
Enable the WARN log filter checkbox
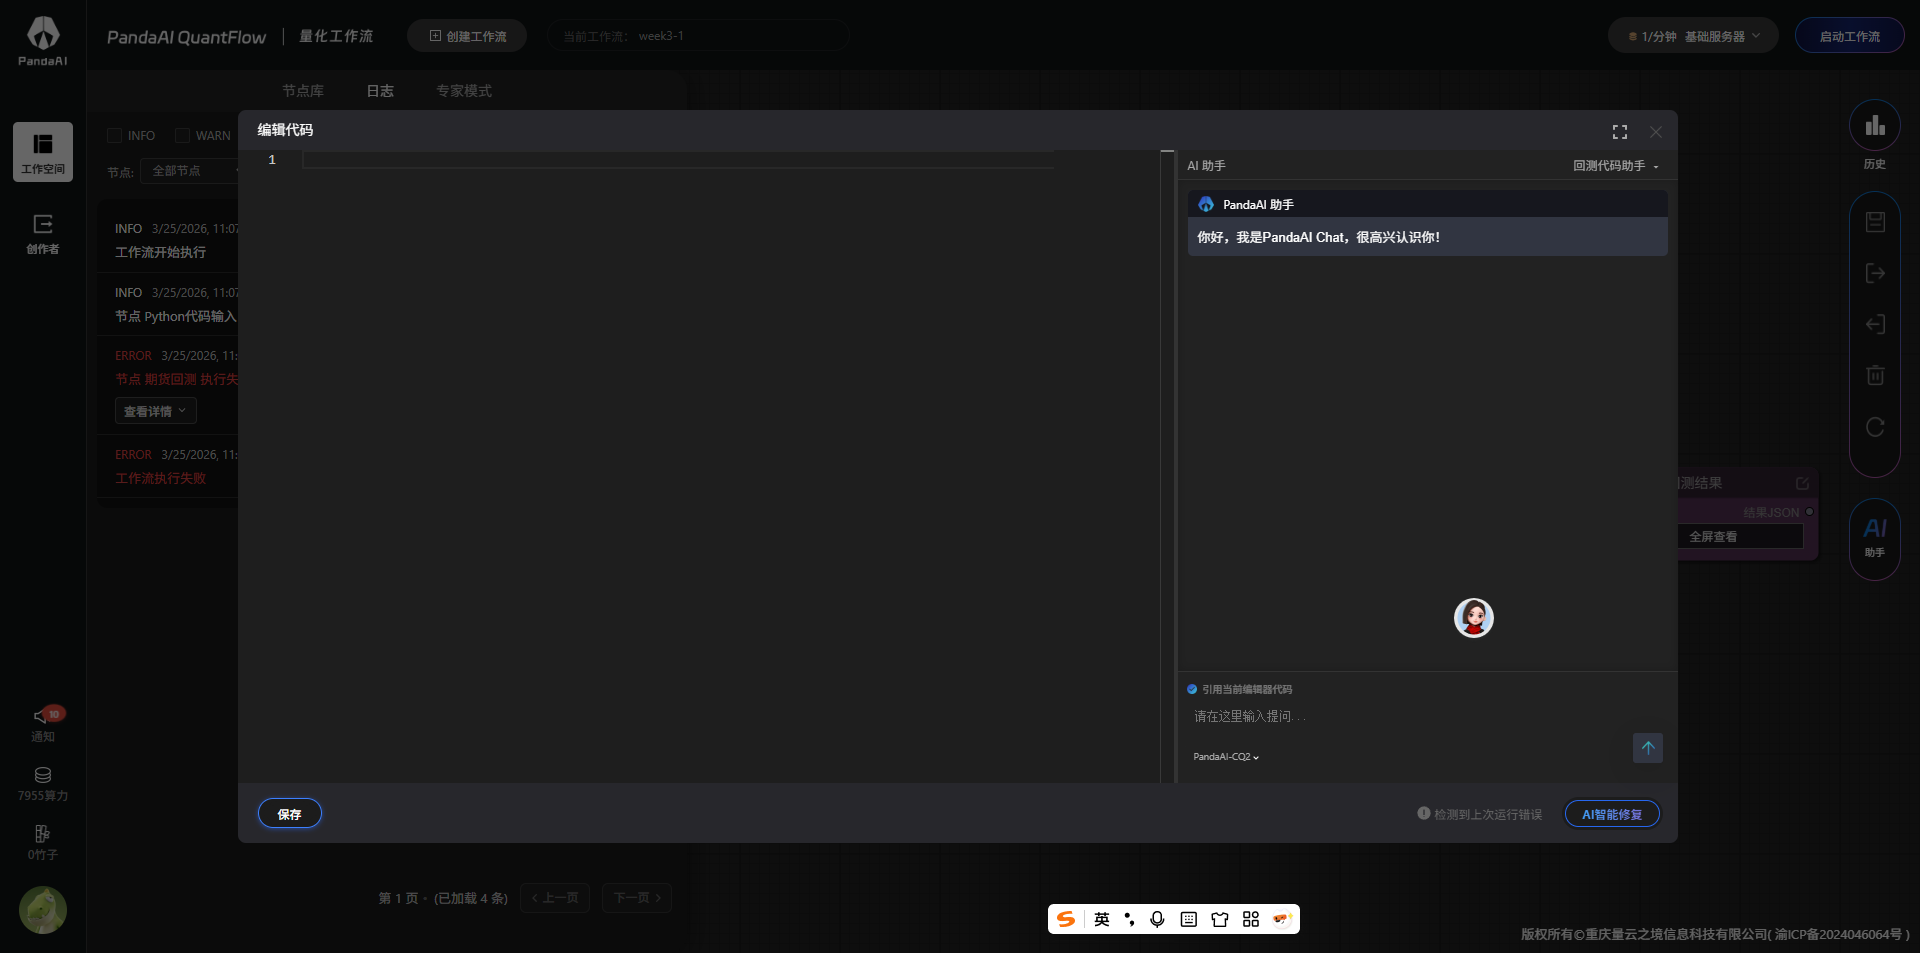(x=183, y=136)
